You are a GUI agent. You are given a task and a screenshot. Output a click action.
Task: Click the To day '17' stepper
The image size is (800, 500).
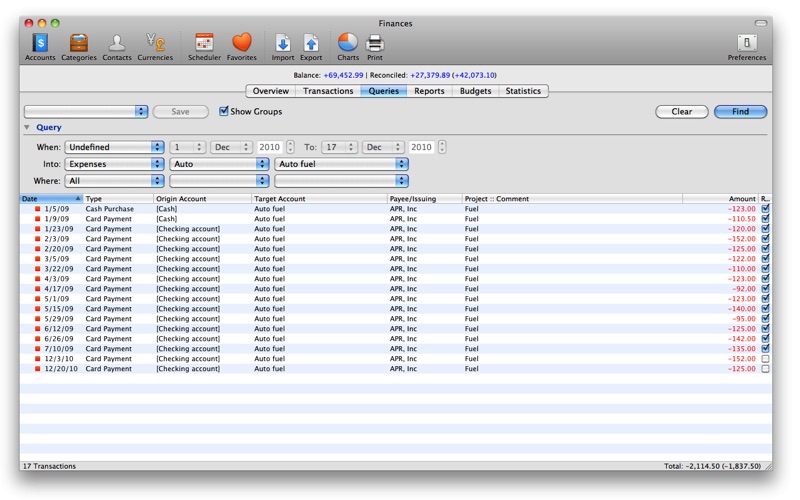339,147
